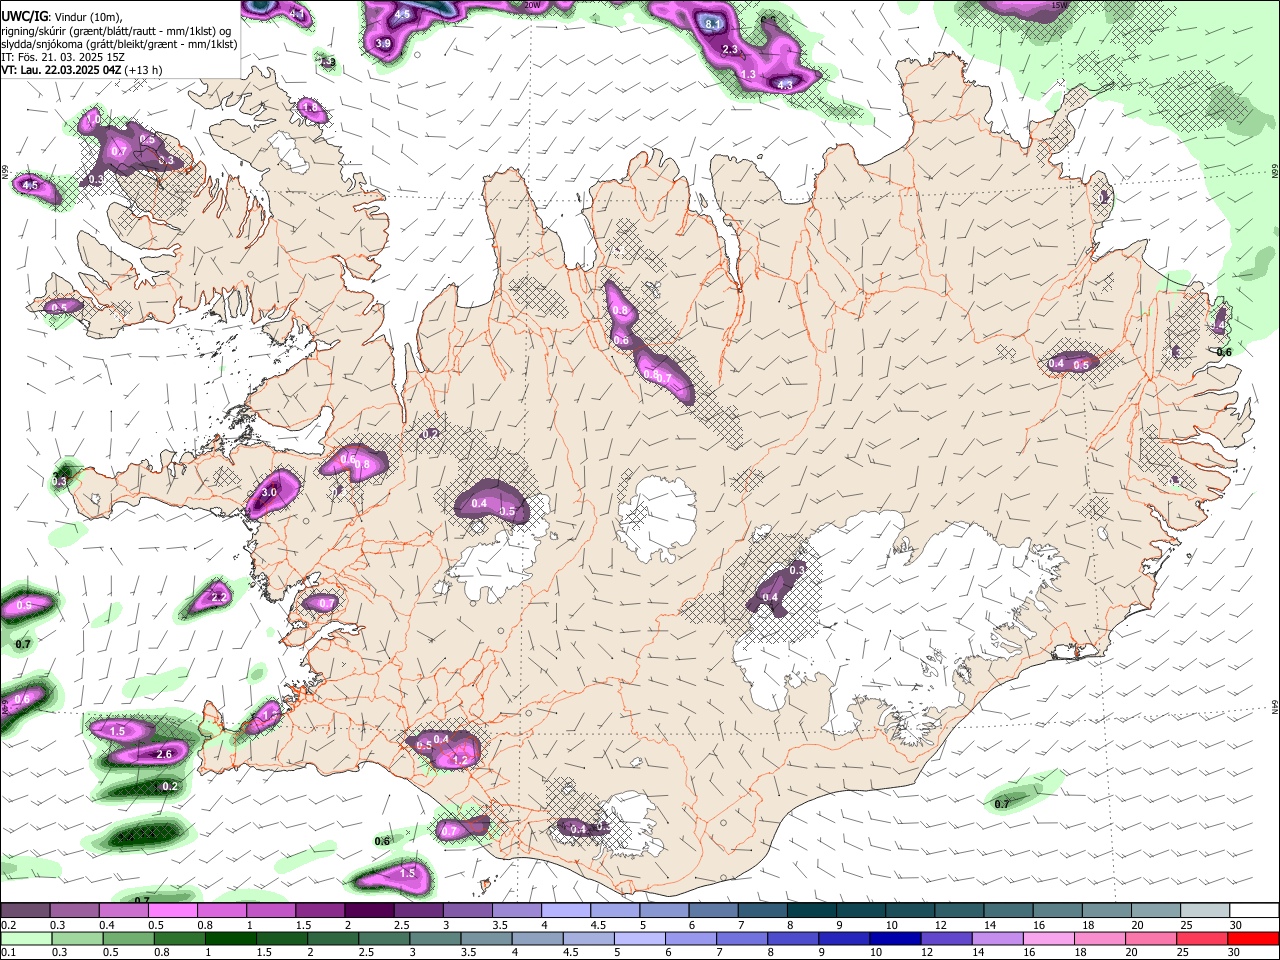Click the darkest purple 2–2.5 snow legend swatch
1280x960 pixels.
point(370,911)
